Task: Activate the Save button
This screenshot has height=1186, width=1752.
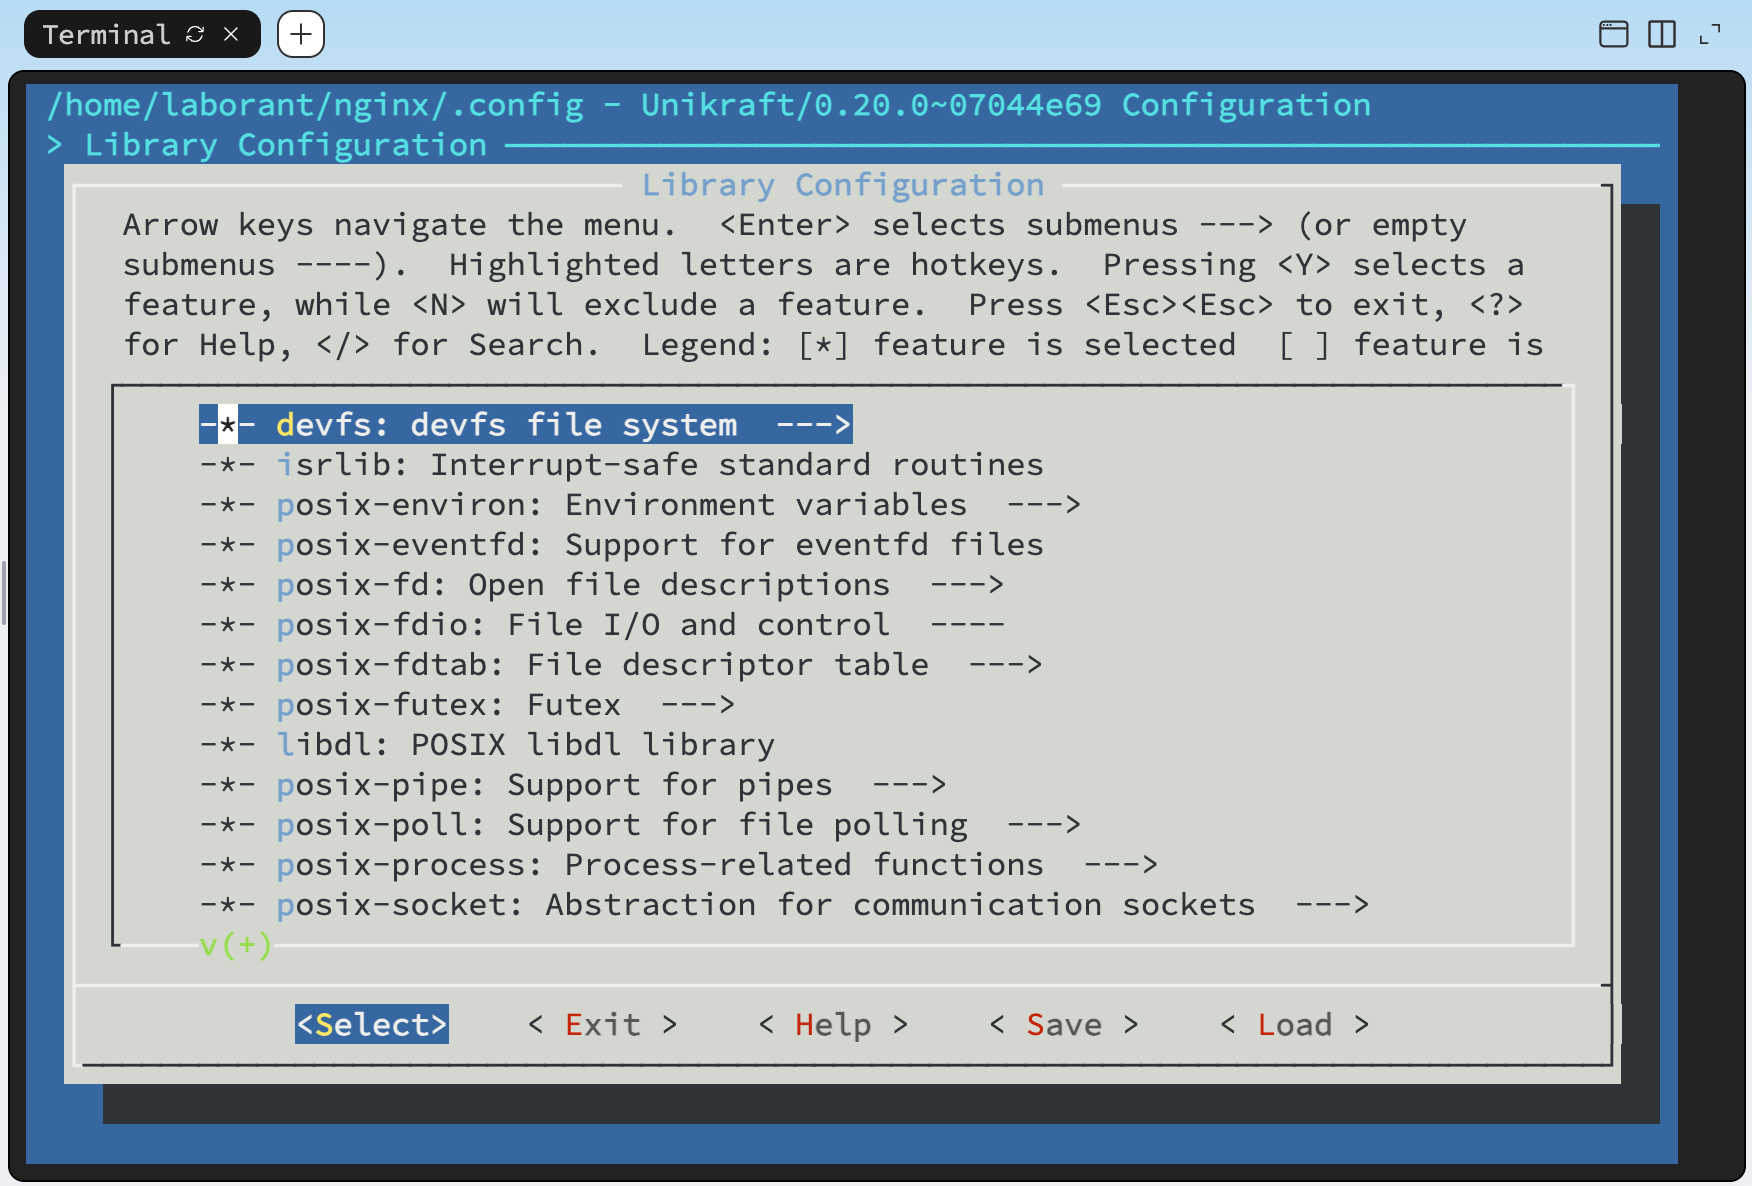Action: pyautogui.click(x=1063, y=1024)
